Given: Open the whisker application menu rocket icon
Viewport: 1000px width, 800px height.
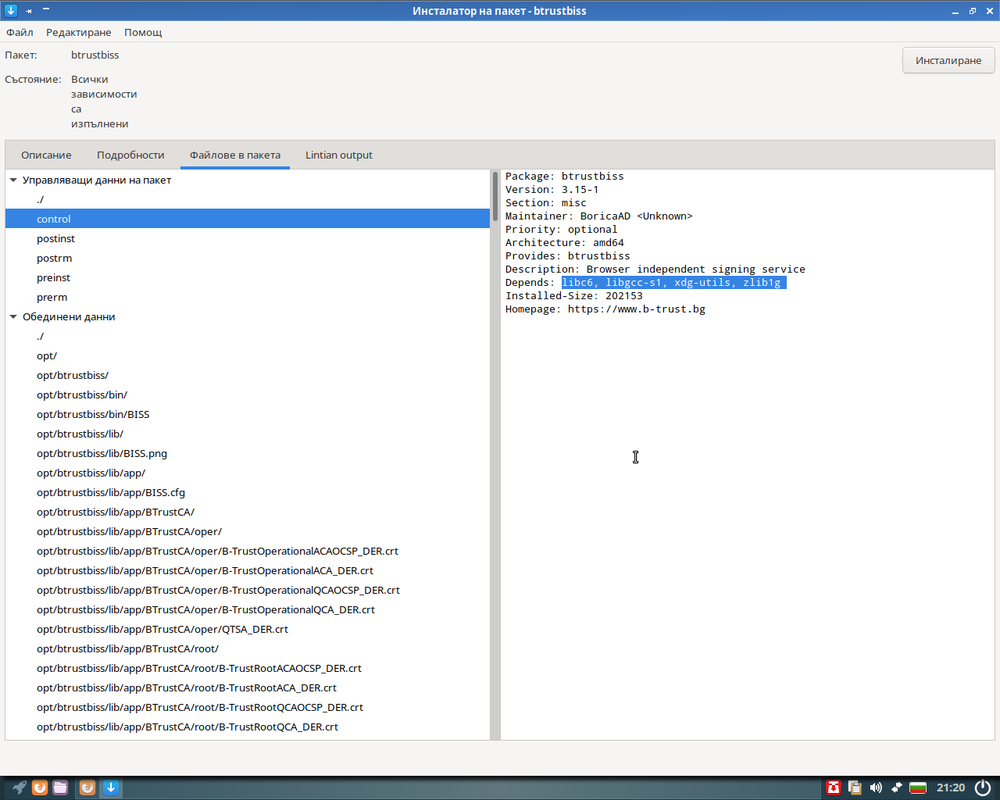Looking at the screenshot, I should point(18,787).
